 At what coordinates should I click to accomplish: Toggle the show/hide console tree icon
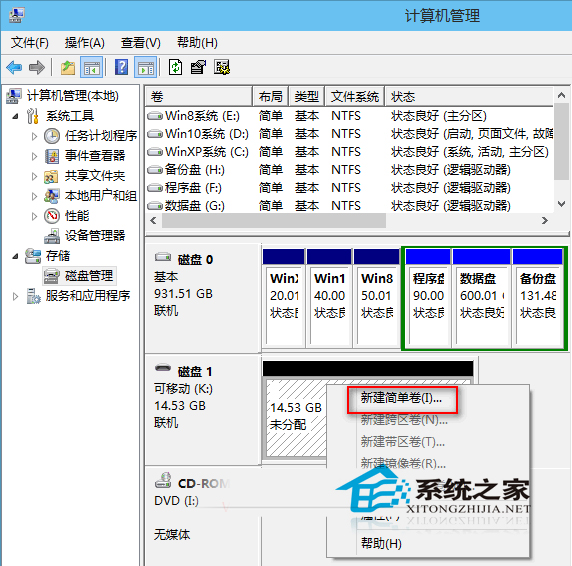pyautogui.click(x=92, y=67)
